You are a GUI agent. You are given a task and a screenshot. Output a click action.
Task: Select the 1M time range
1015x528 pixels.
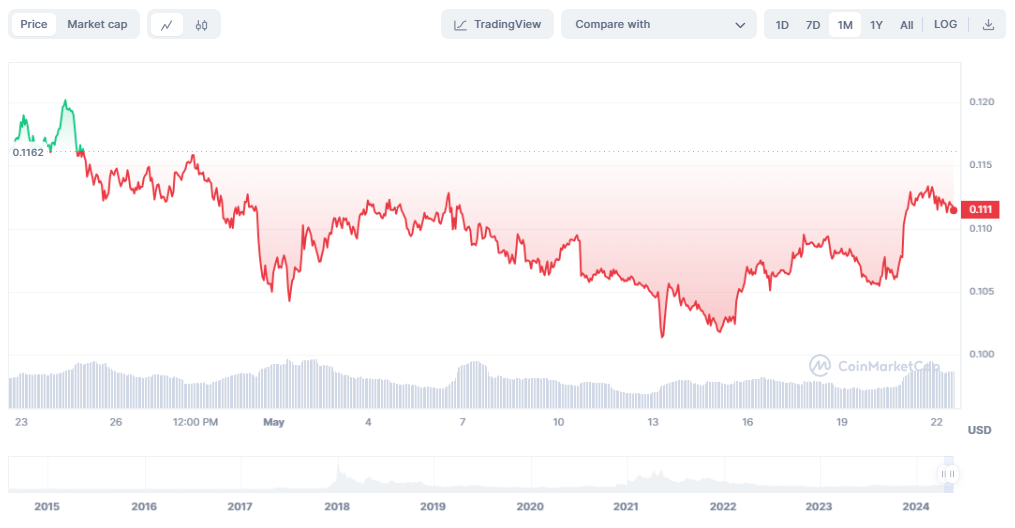click(845, 25)
